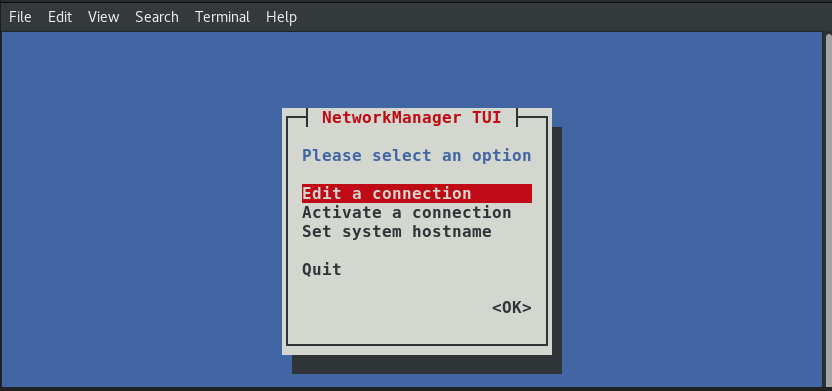832x391 pixels.
Task: Open the Terminal menu
Action: [222, 17]
